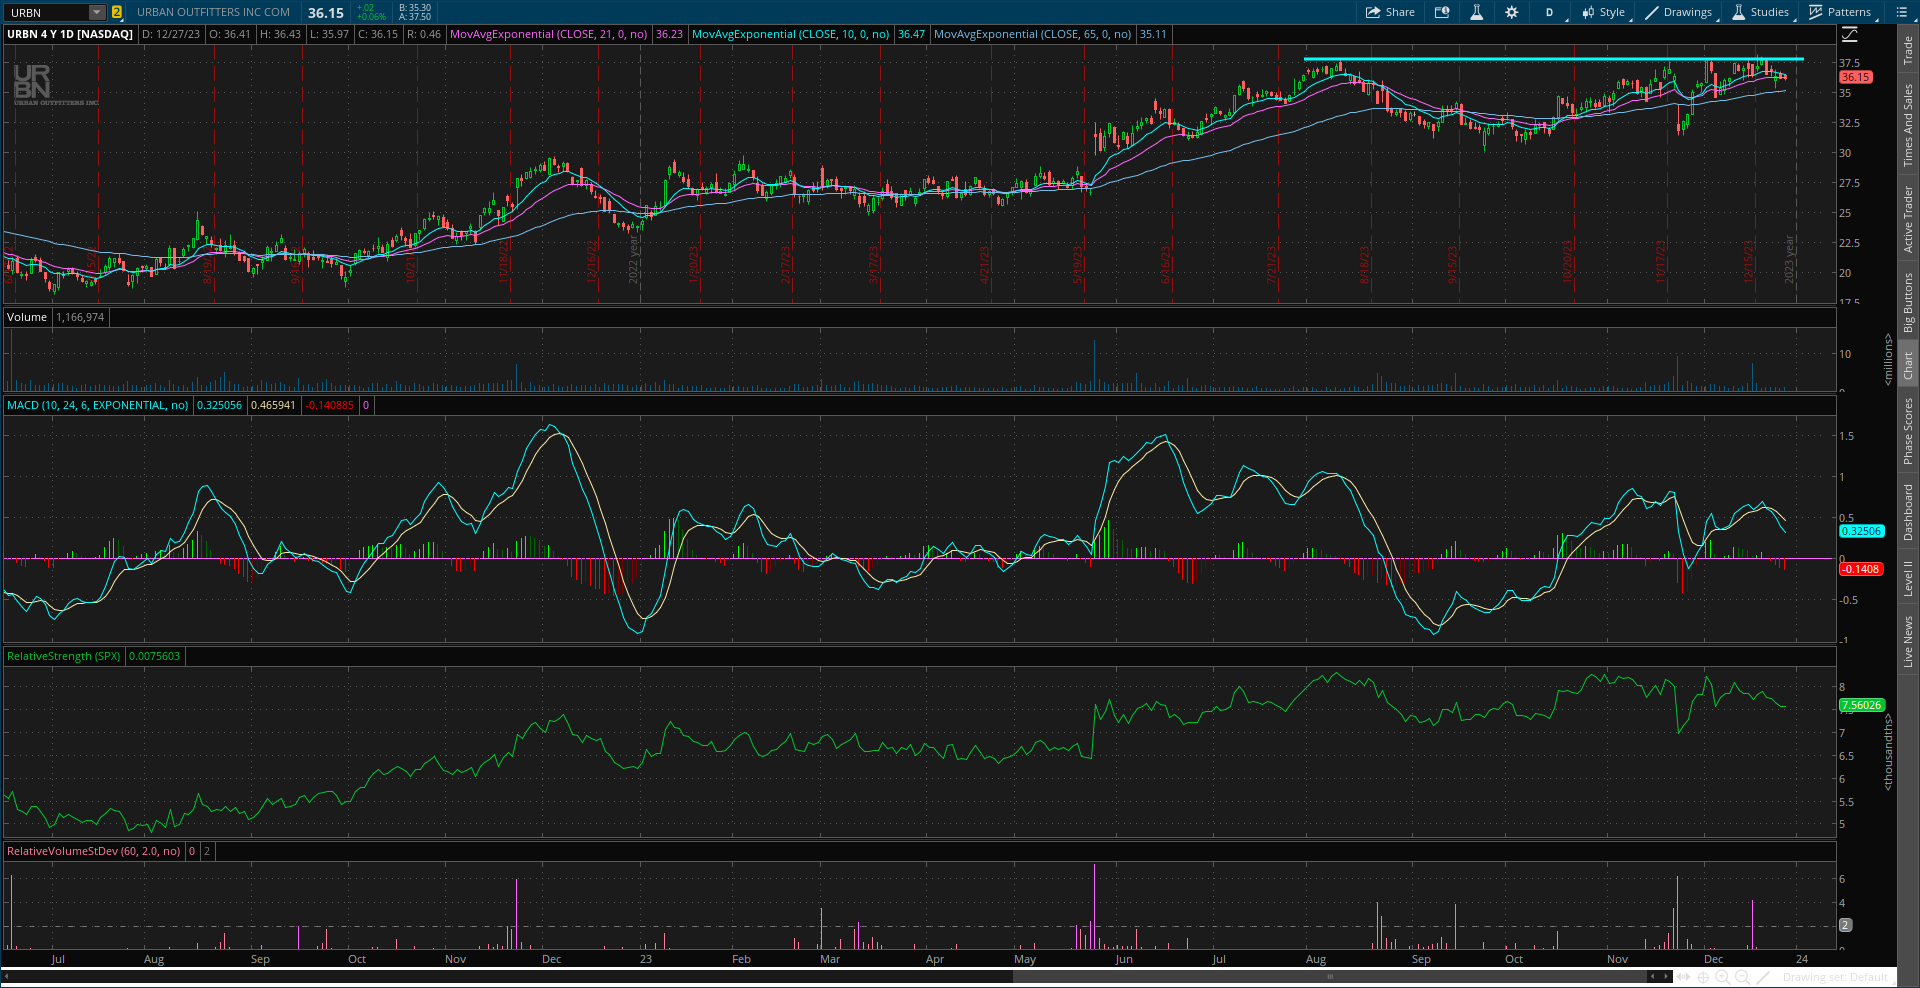
Task: Open the Trade sidebar tab
Action: pos(1908,50)
